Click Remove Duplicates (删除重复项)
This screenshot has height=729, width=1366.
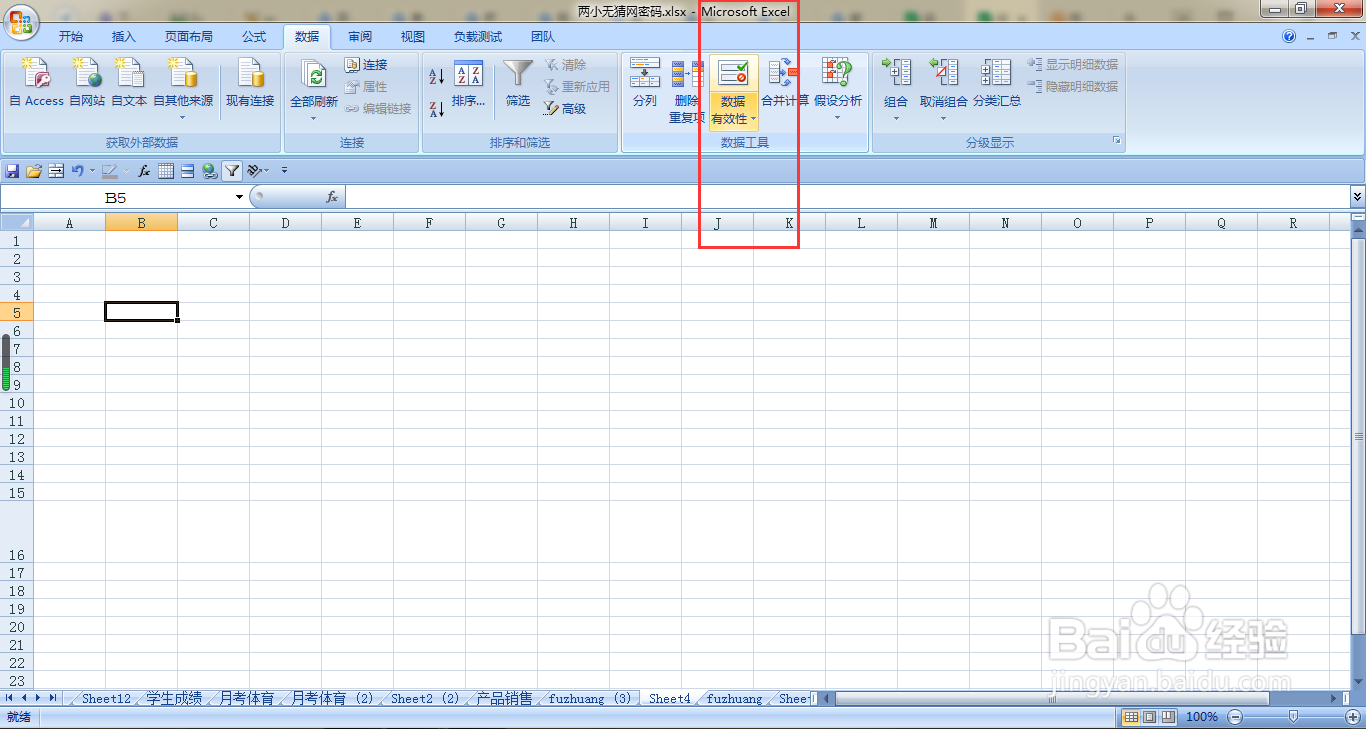click(x=687, y=91)
